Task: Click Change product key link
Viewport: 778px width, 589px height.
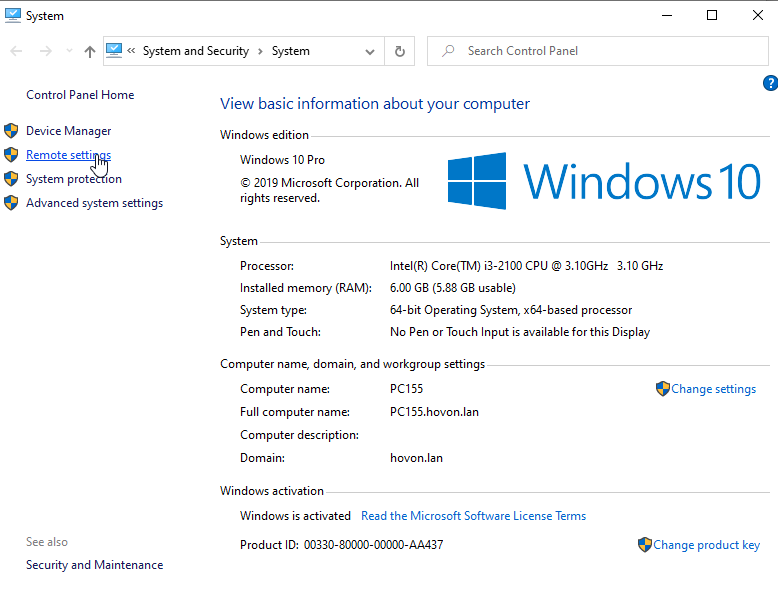Action: [707, 545]
